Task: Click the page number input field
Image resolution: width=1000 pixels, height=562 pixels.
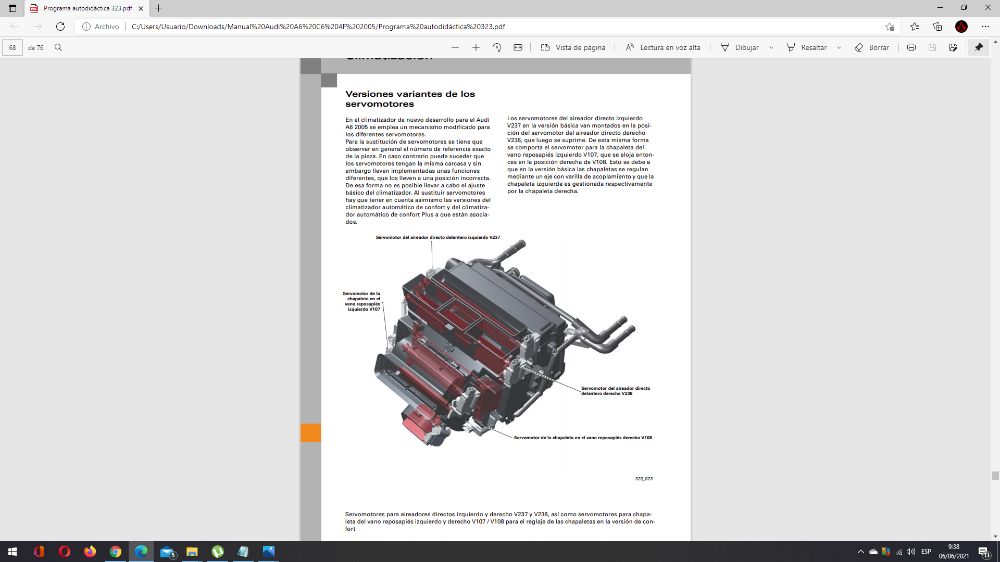Action: (12, 47)
